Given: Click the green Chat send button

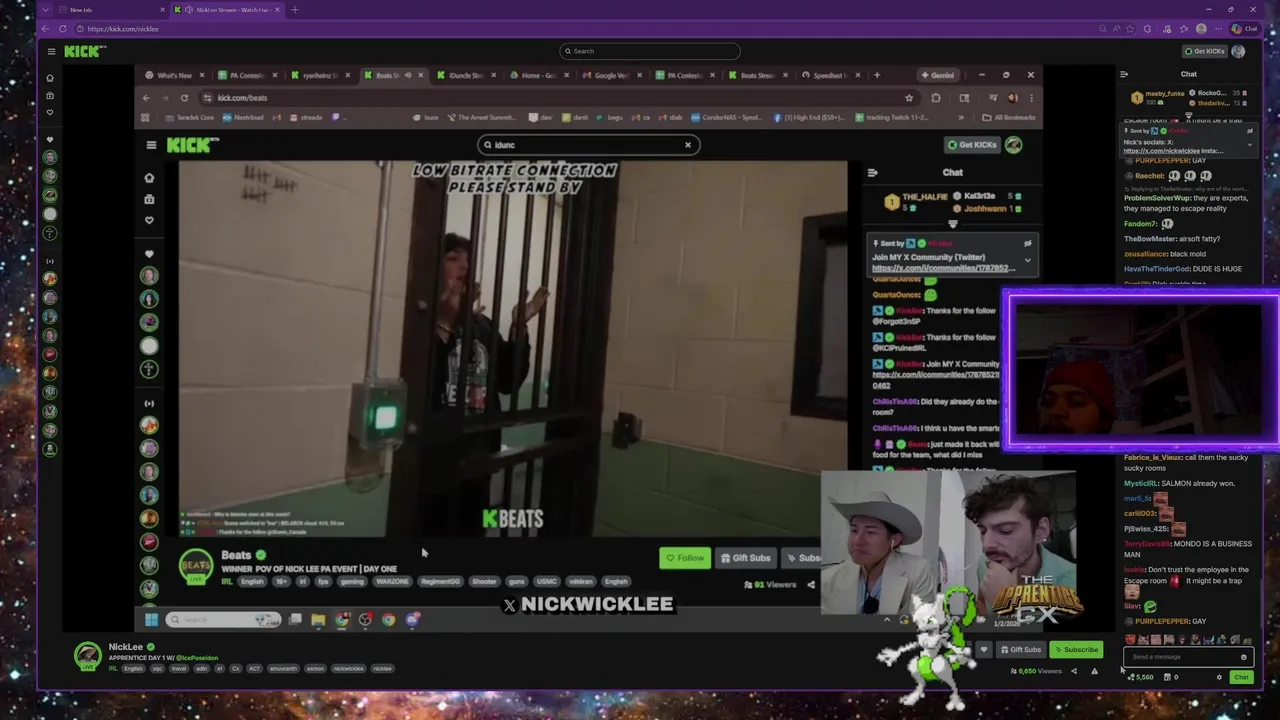Looking at the screenshot, I should coord(1241,677).
